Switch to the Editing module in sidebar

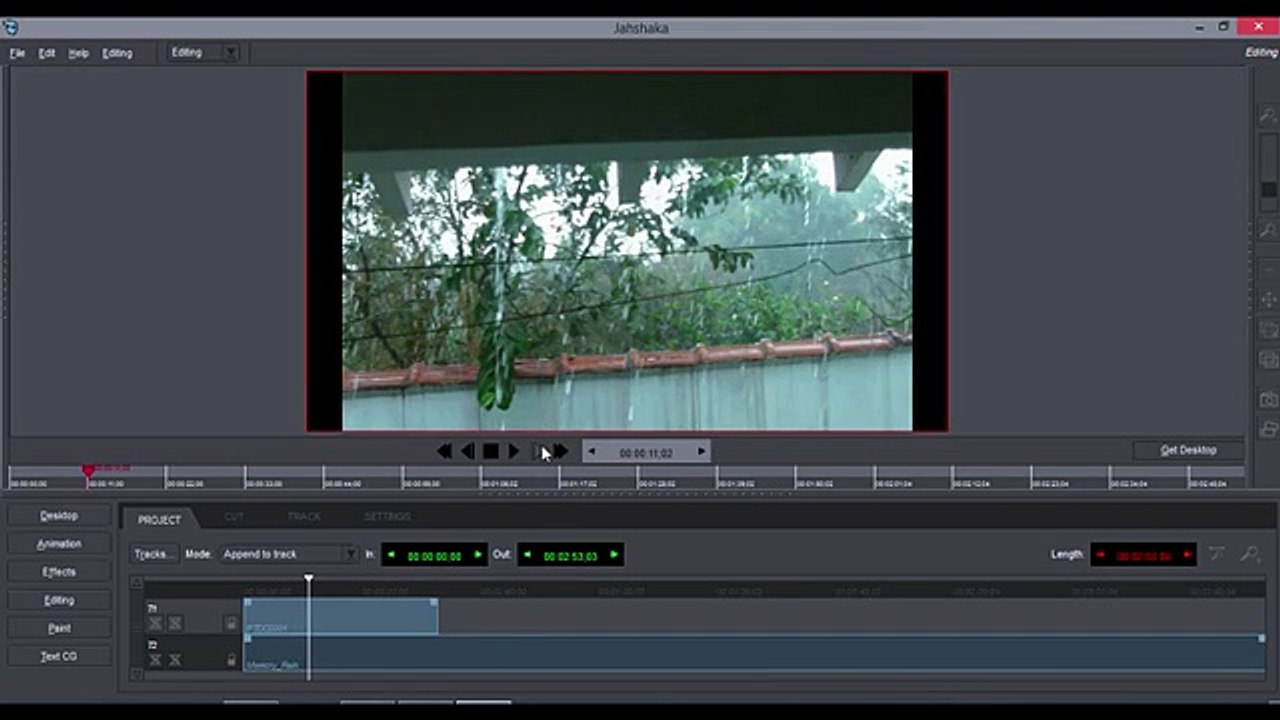[59, 600]
